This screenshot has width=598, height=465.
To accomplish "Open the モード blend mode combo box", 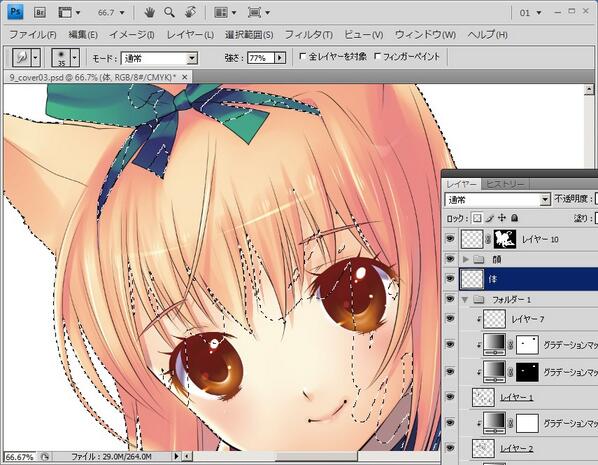I will tap(159, 58).
